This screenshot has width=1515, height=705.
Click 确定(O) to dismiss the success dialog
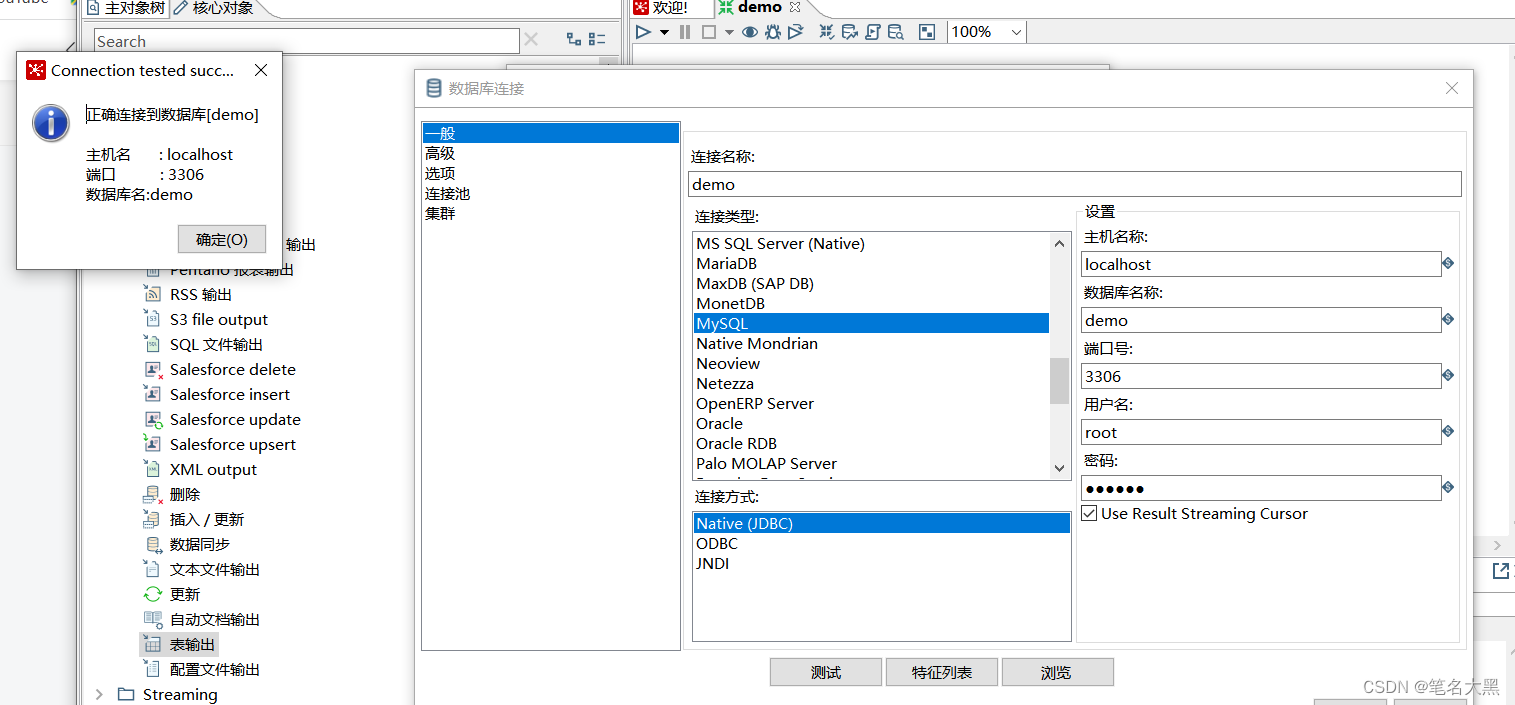click(221, 239)
